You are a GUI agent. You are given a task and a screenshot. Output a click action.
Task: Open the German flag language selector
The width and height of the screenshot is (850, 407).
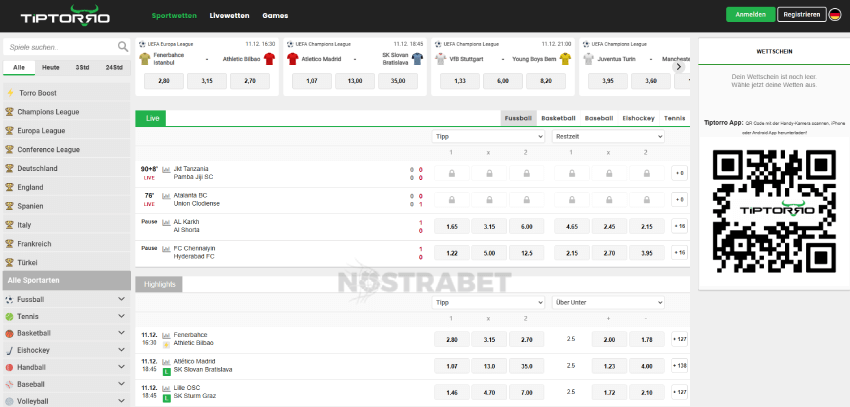point(835,15)
